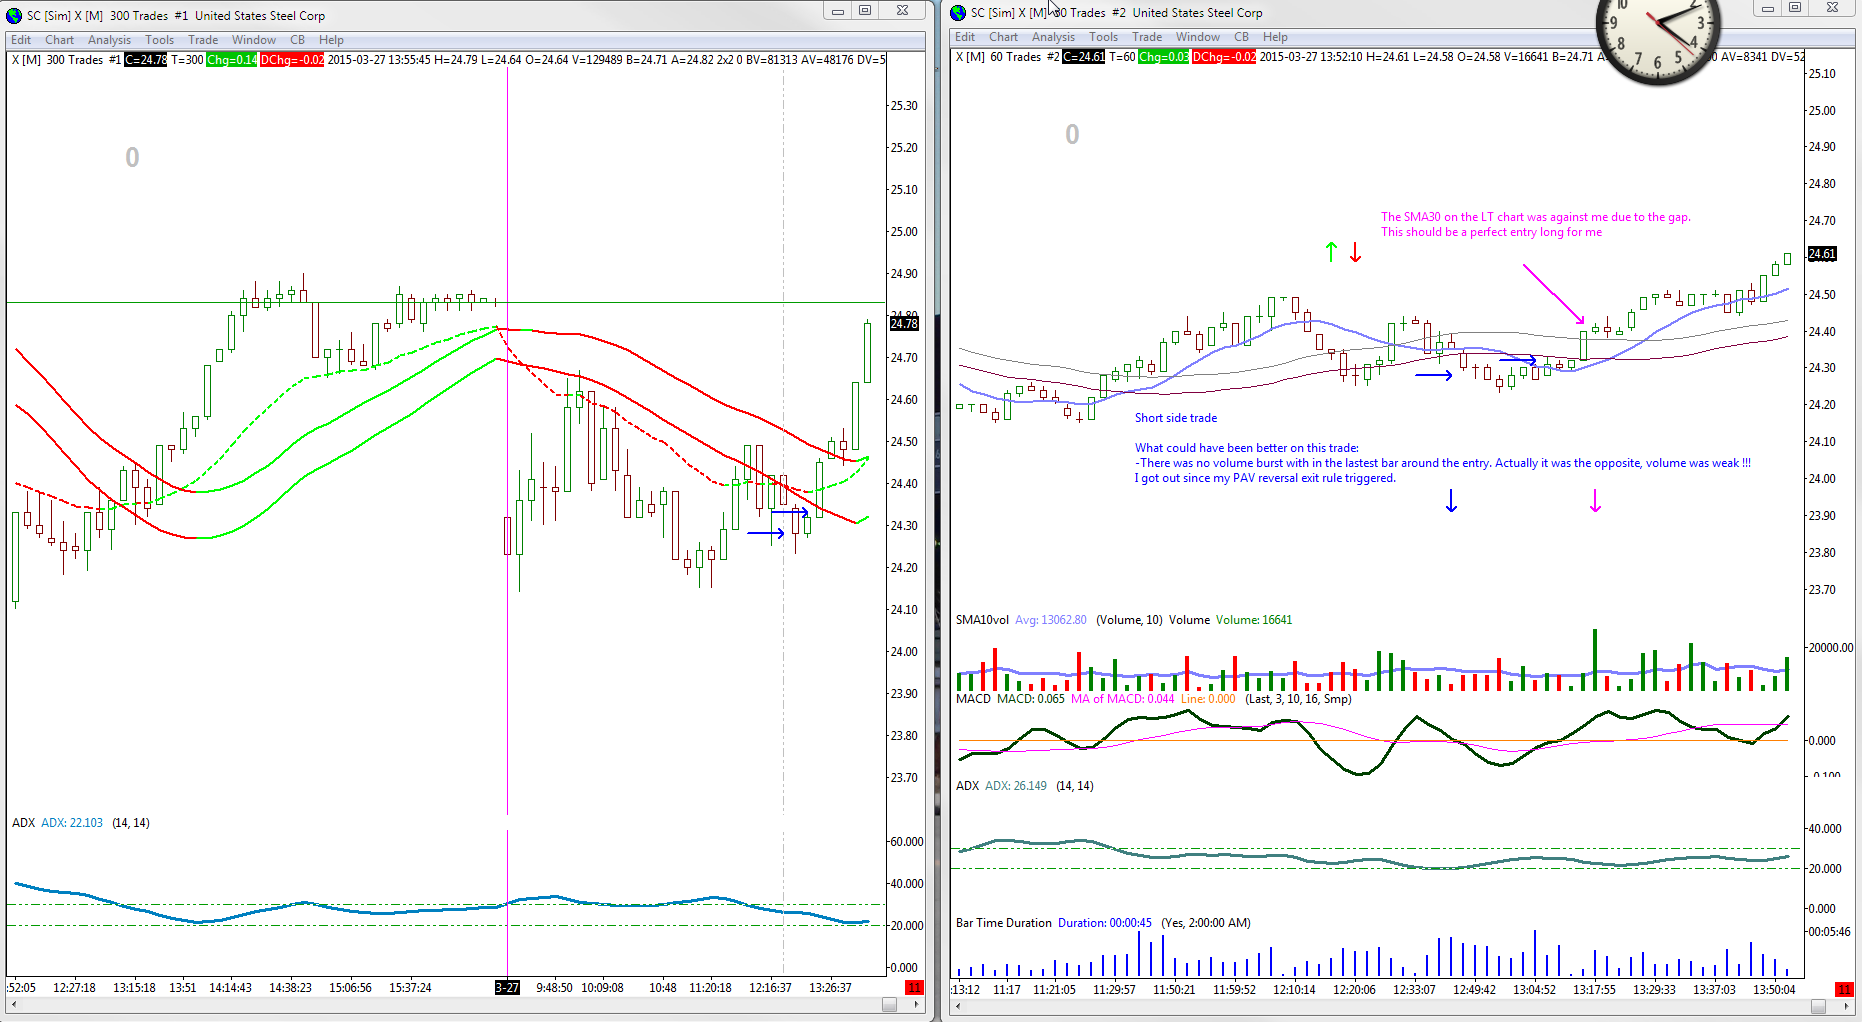Screen dimensions: 1862x1022
Task: Click 'Avg: 13062.80' volume average value
Action: point(1050,620)
